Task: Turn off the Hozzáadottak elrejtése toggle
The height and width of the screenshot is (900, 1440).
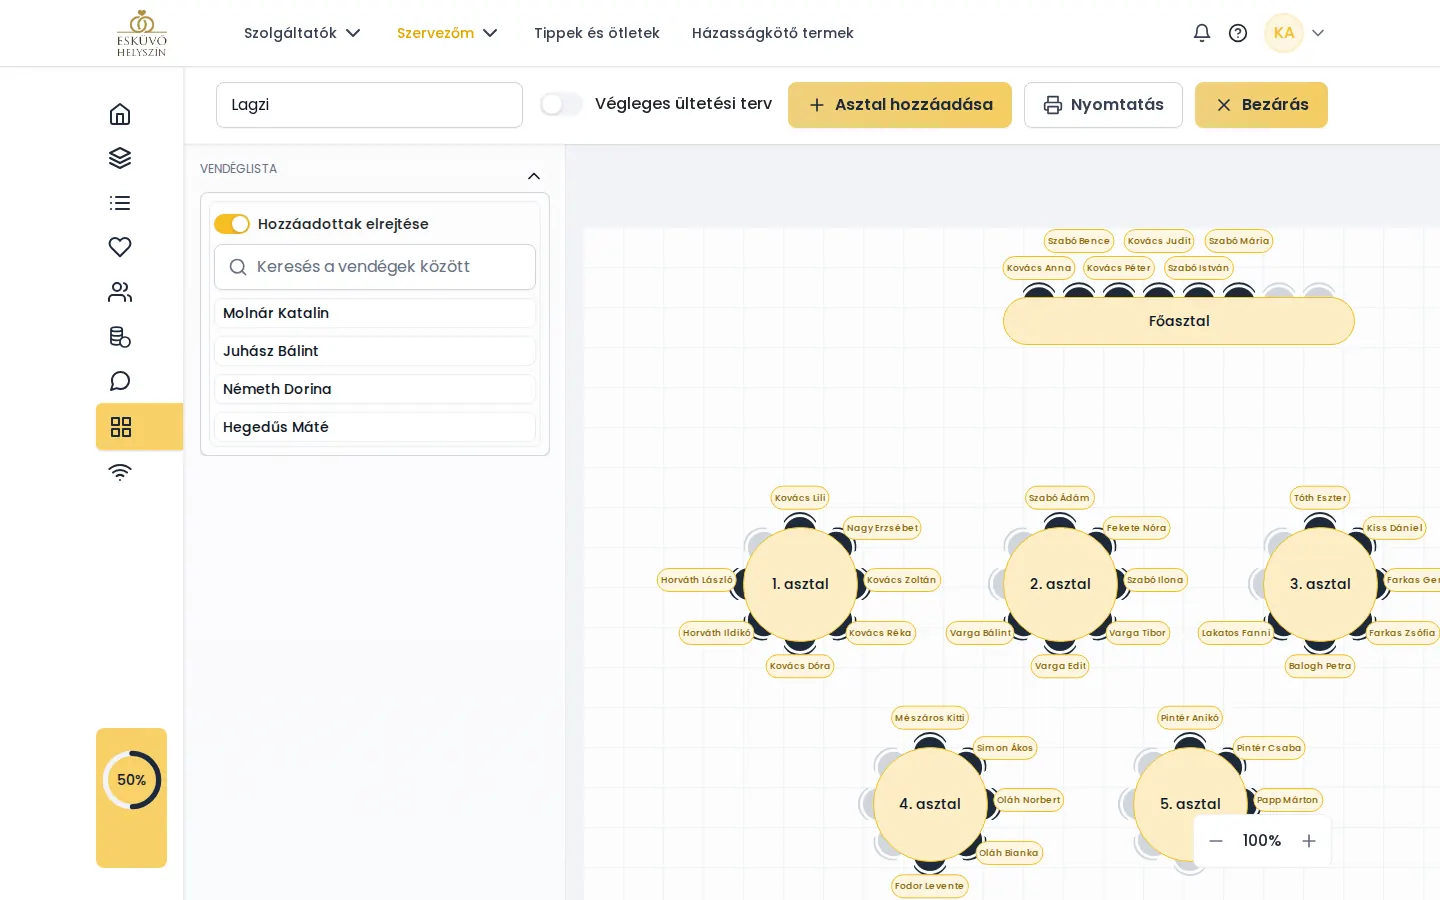Action: point(232,224)
